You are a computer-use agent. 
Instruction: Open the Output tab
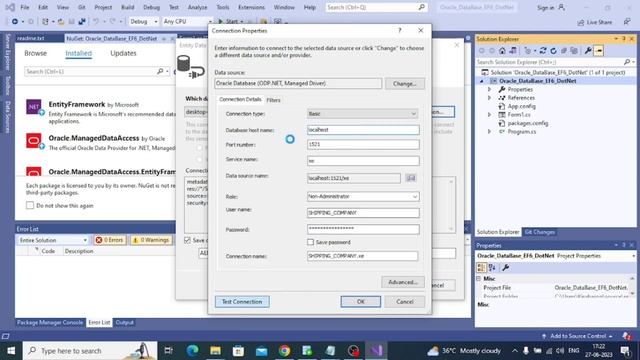point(124,322)
